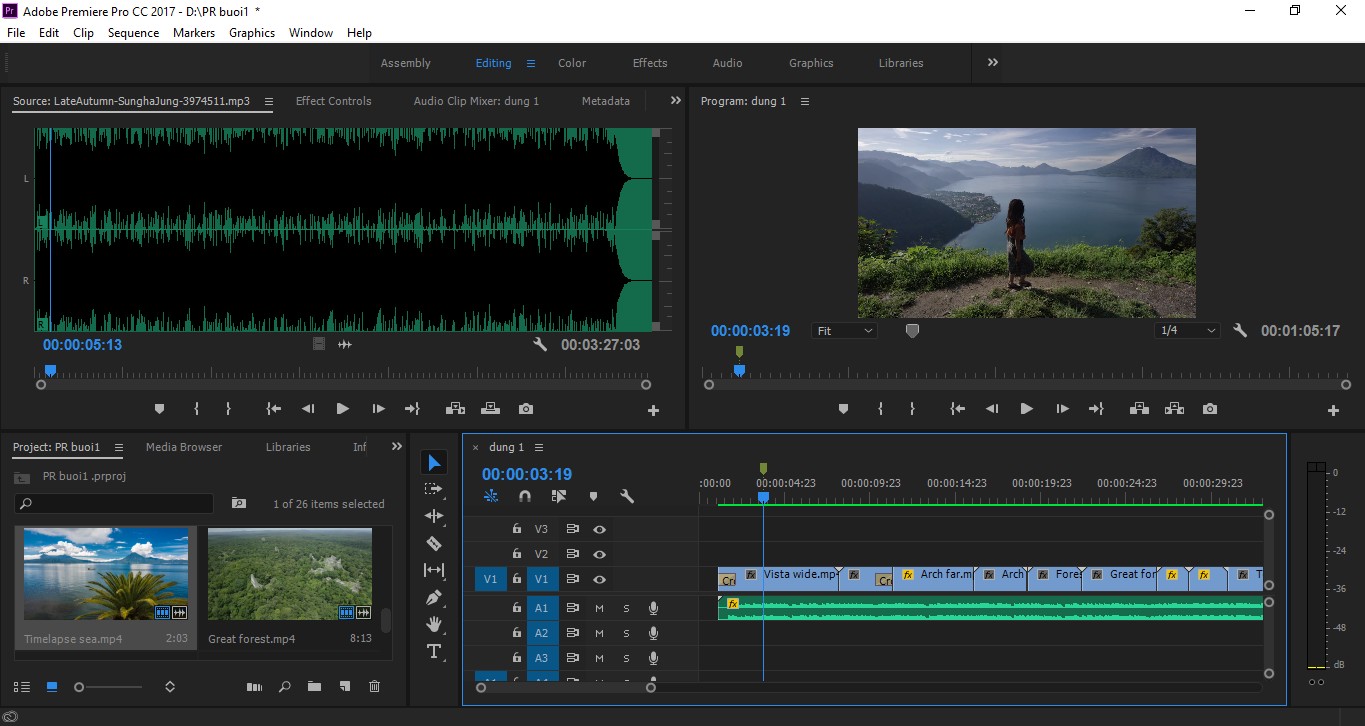Image resolution: width=1365 pixels, height=726 pixels.
Task: Select the Razor tool
Action: pyautogui.click(x=434, y=543)
